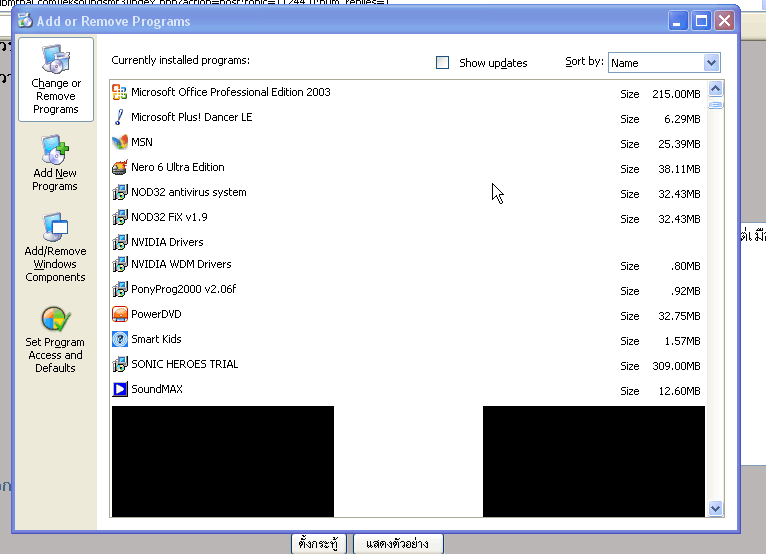Select NOD32 antivirus system entry
The width and height of the screenshot is (766, 554).
(408, 192)
